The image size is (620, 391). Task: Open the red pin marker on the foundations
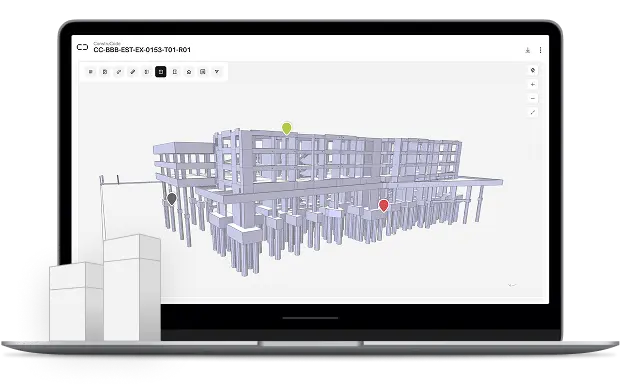point(384,206)
